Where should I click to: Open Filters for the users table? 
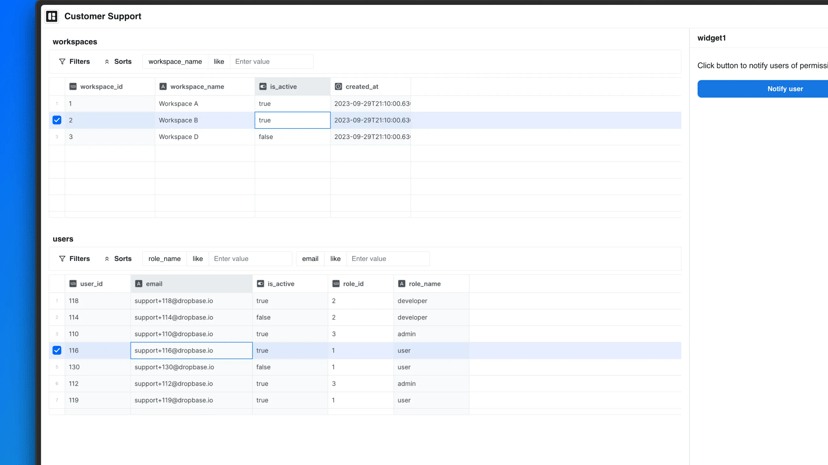tap(74, 259)
